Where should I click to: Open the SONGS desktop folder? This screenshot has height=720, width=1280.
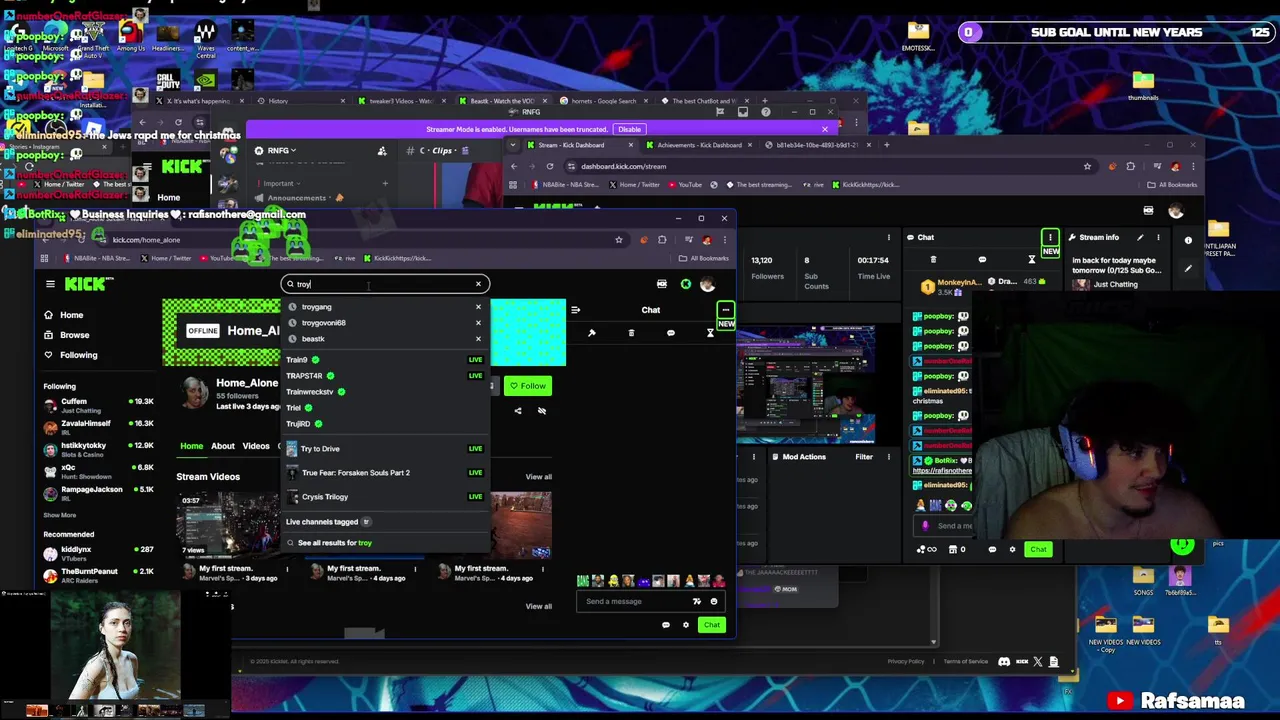pyautogui.click(x=1144, y=580)
